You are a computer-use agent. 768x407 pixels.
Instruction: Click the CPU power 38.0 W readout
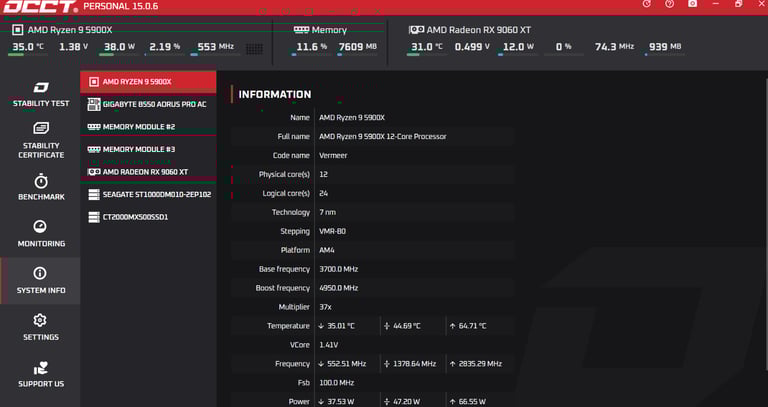119,47
